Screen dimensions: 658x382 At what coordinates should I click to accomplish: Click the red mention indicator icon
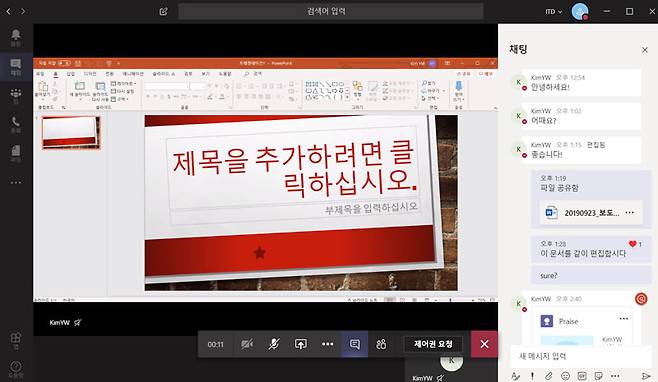pyautogui.click(x=641, y=299)
